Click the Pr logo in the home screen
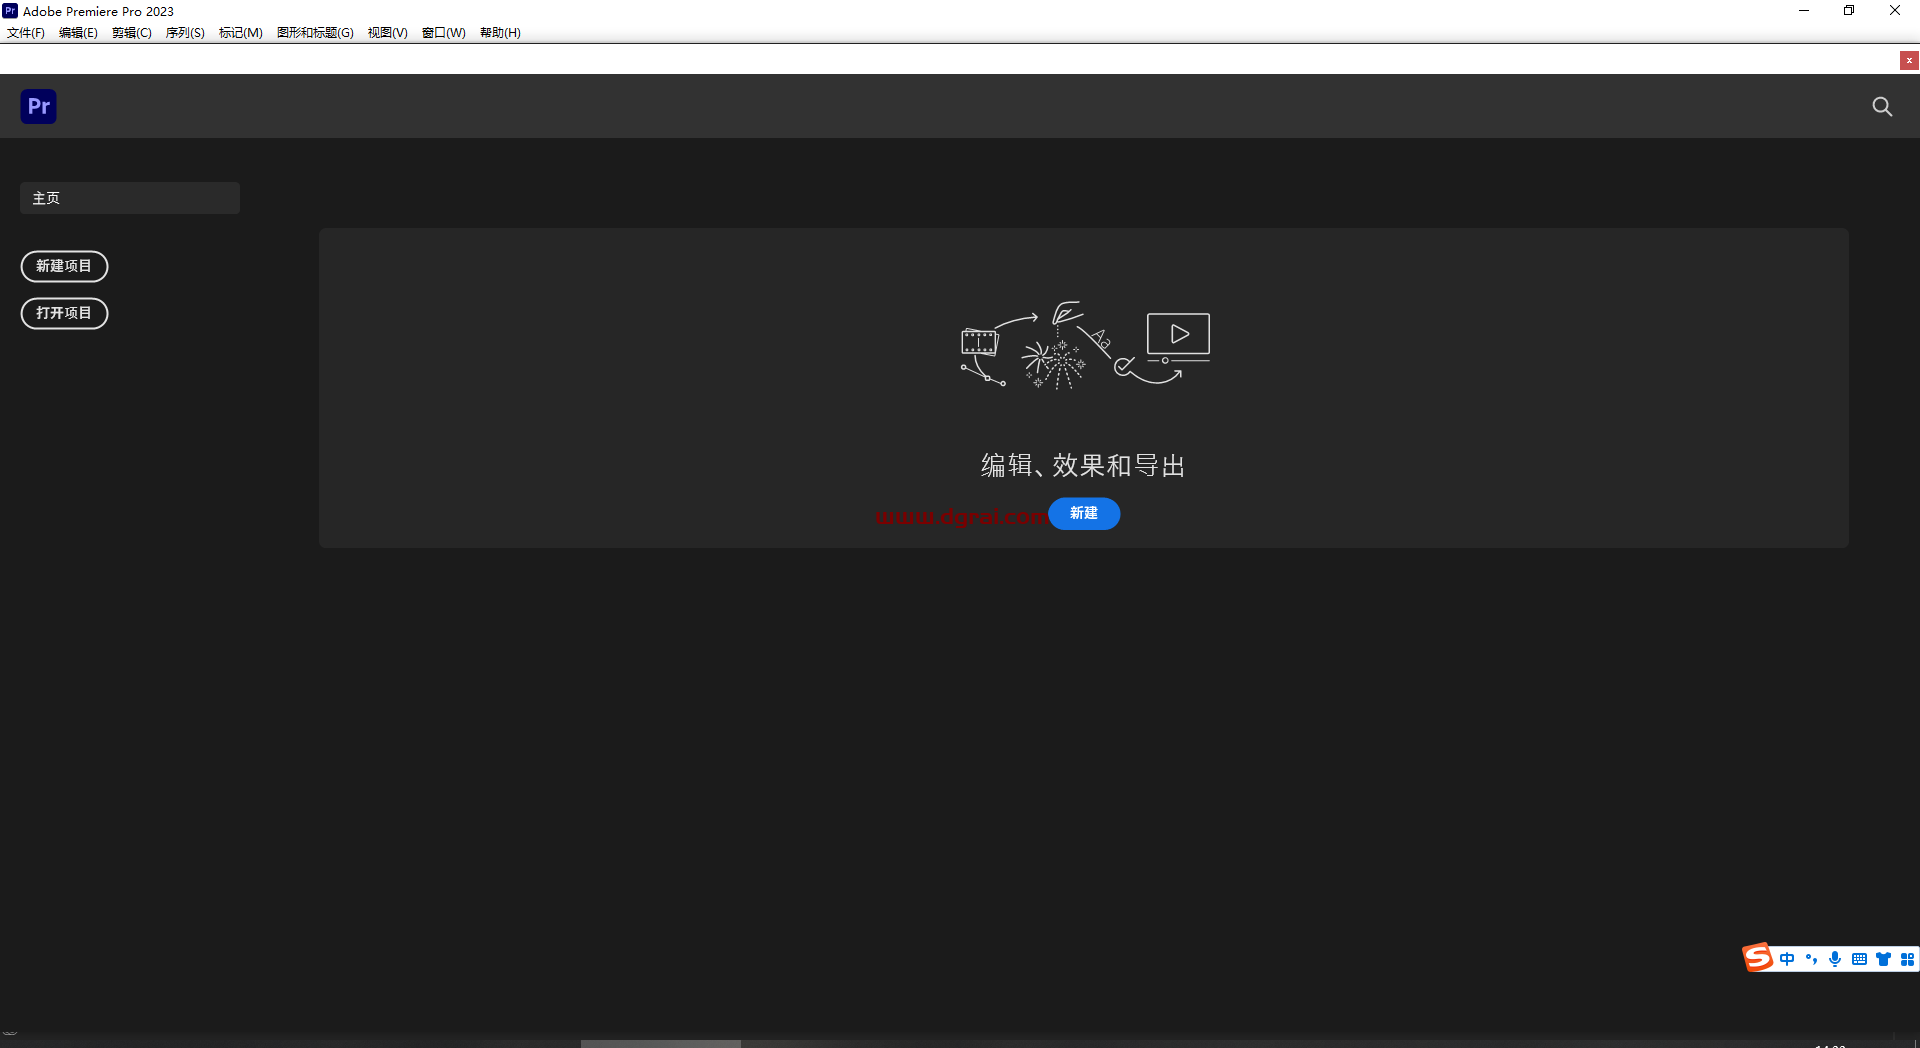Image resolution: width=1920 pixels, height=1048 pixels. point(38,106)
